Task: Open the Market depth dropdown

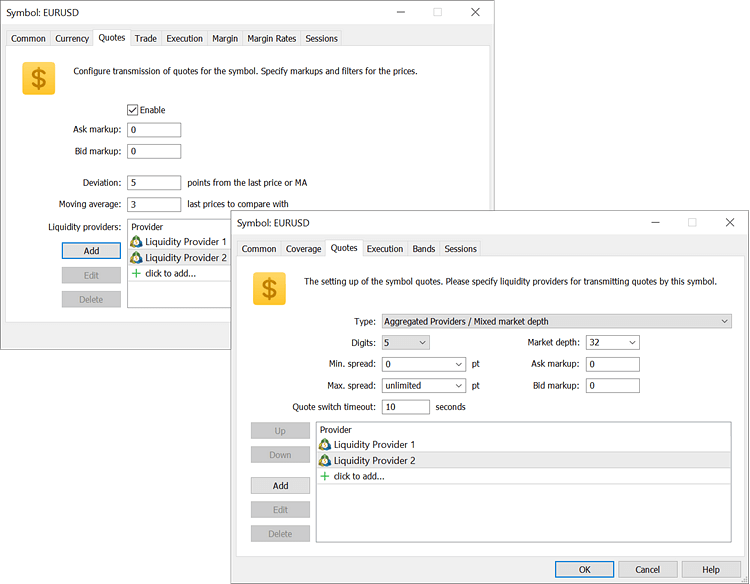Action: pyautogui.click(x=613, y=343)
